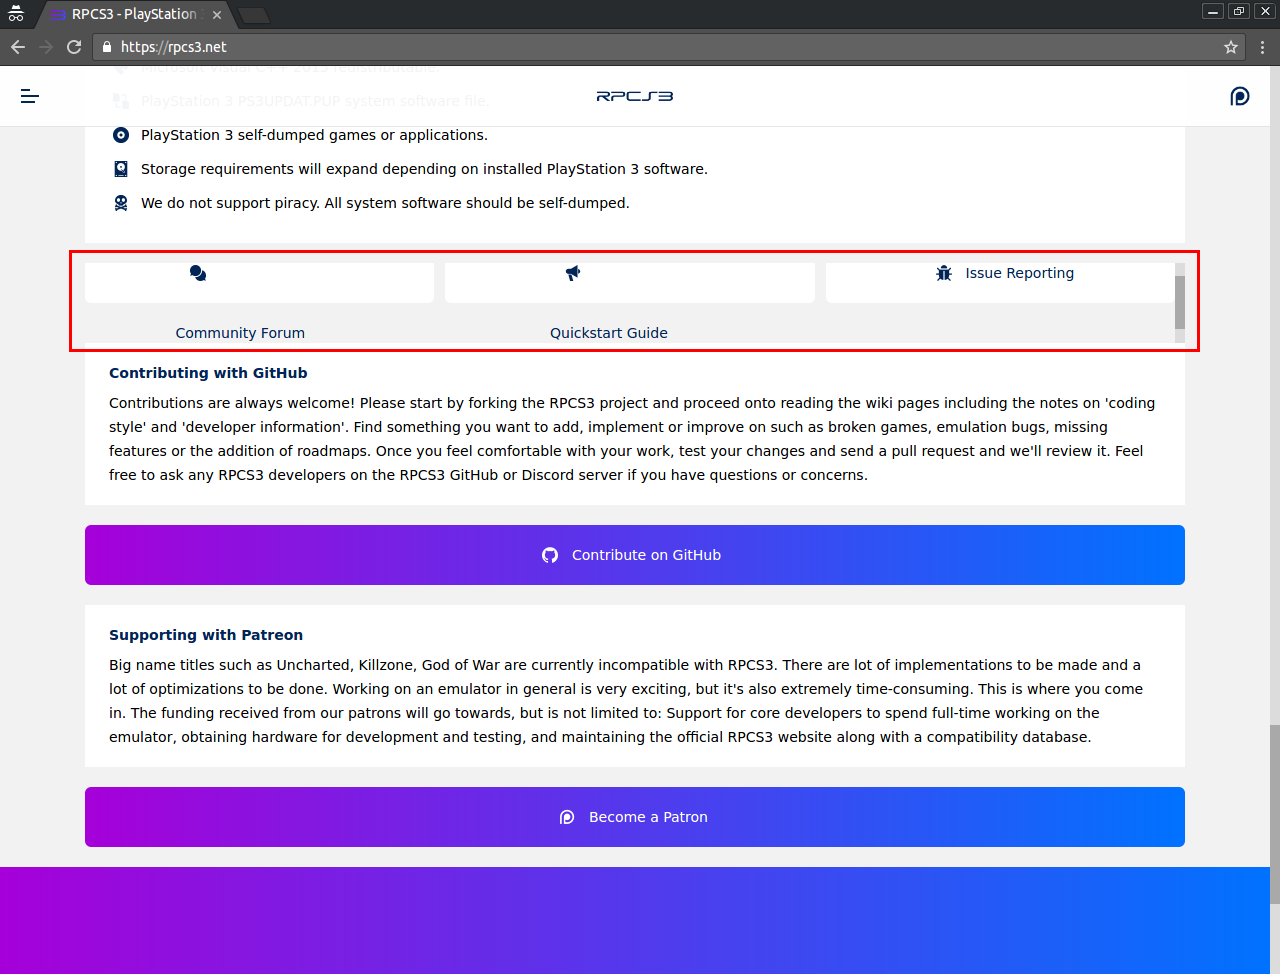The width and height of the screenshot is (1280, 974).
Task: Open the hamburger navigation menu
Action: click(x=30, y=96)
